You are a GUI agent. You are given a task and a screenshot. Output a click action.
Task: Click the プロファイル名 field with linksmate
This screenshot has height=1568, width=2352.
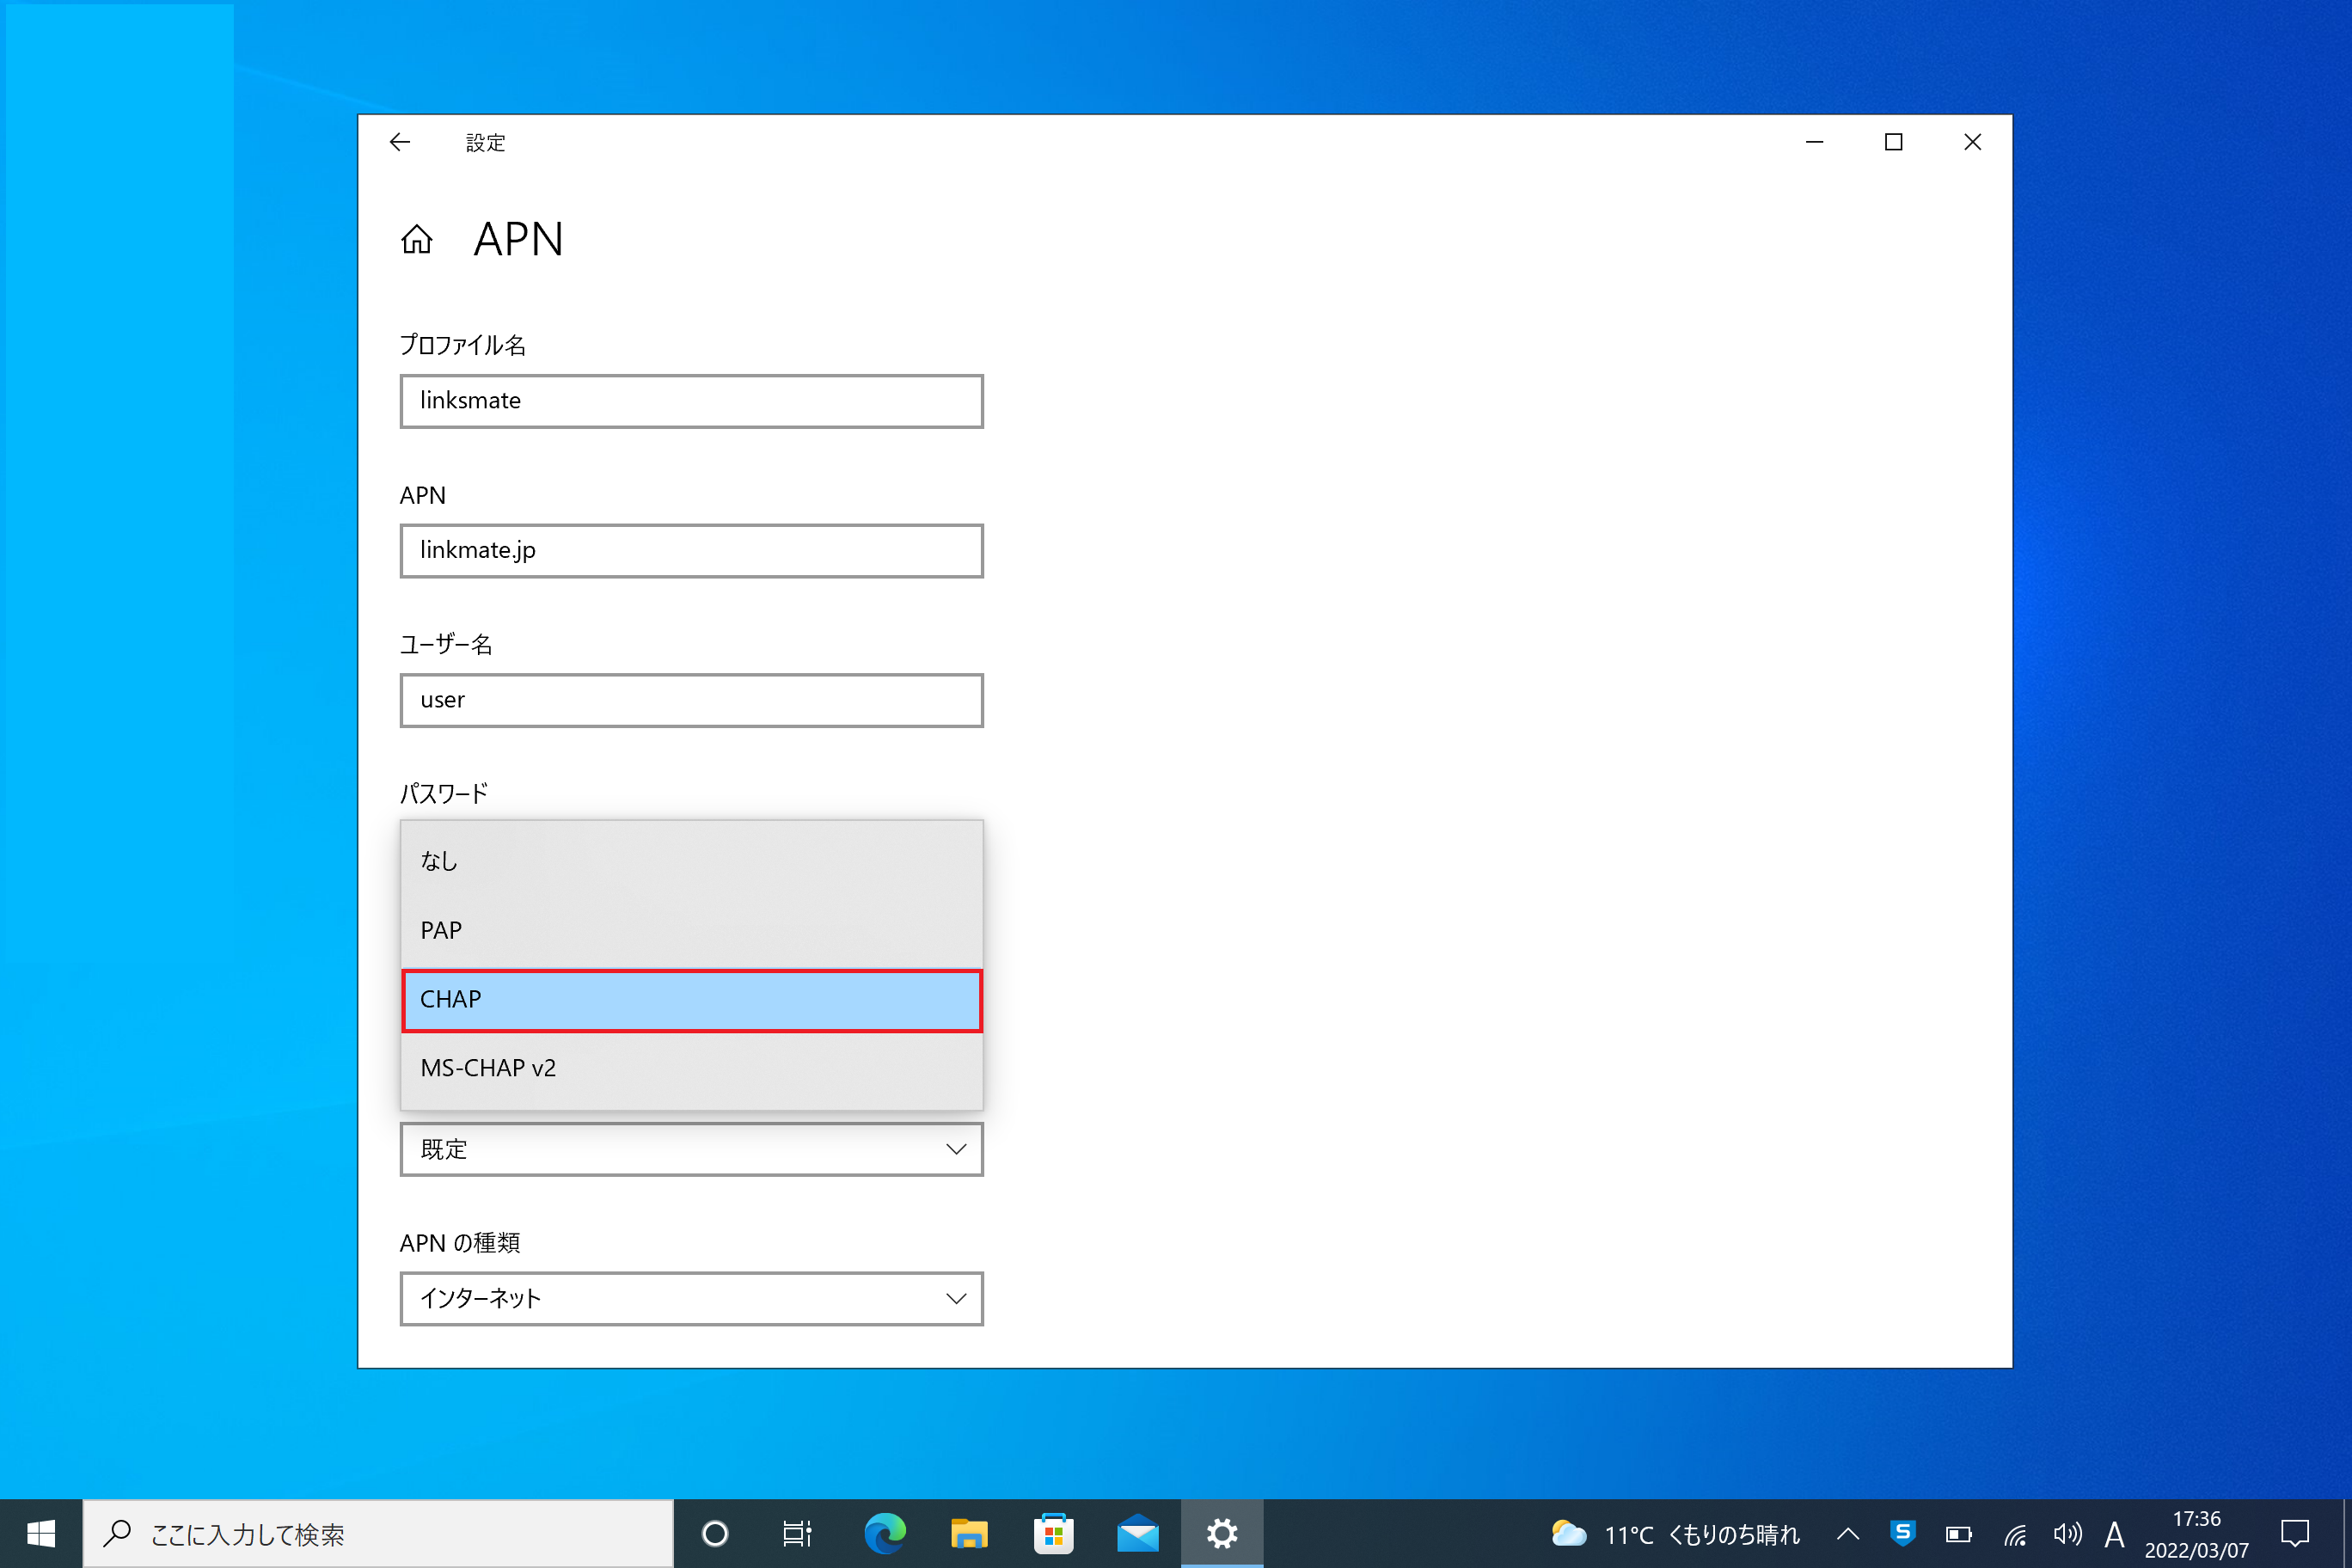click(x=692, y=401)
